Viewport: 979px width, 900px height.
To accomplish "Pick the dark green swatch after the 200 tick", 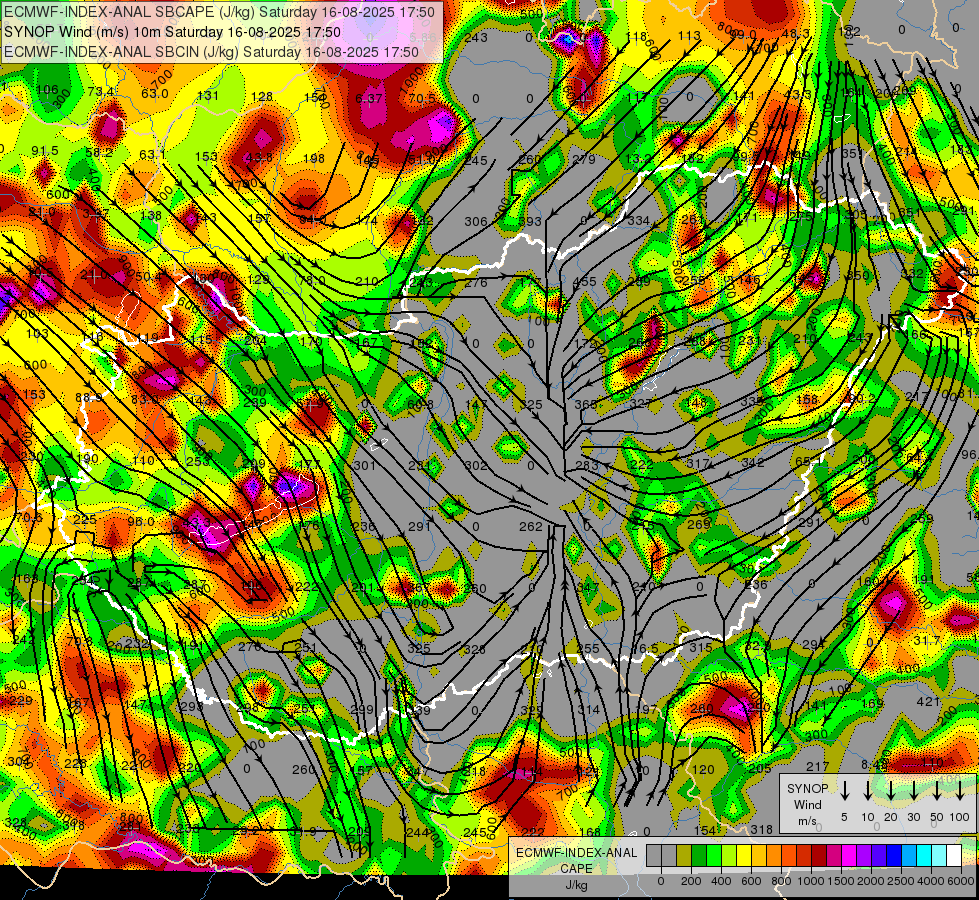I will click(699, 855).
